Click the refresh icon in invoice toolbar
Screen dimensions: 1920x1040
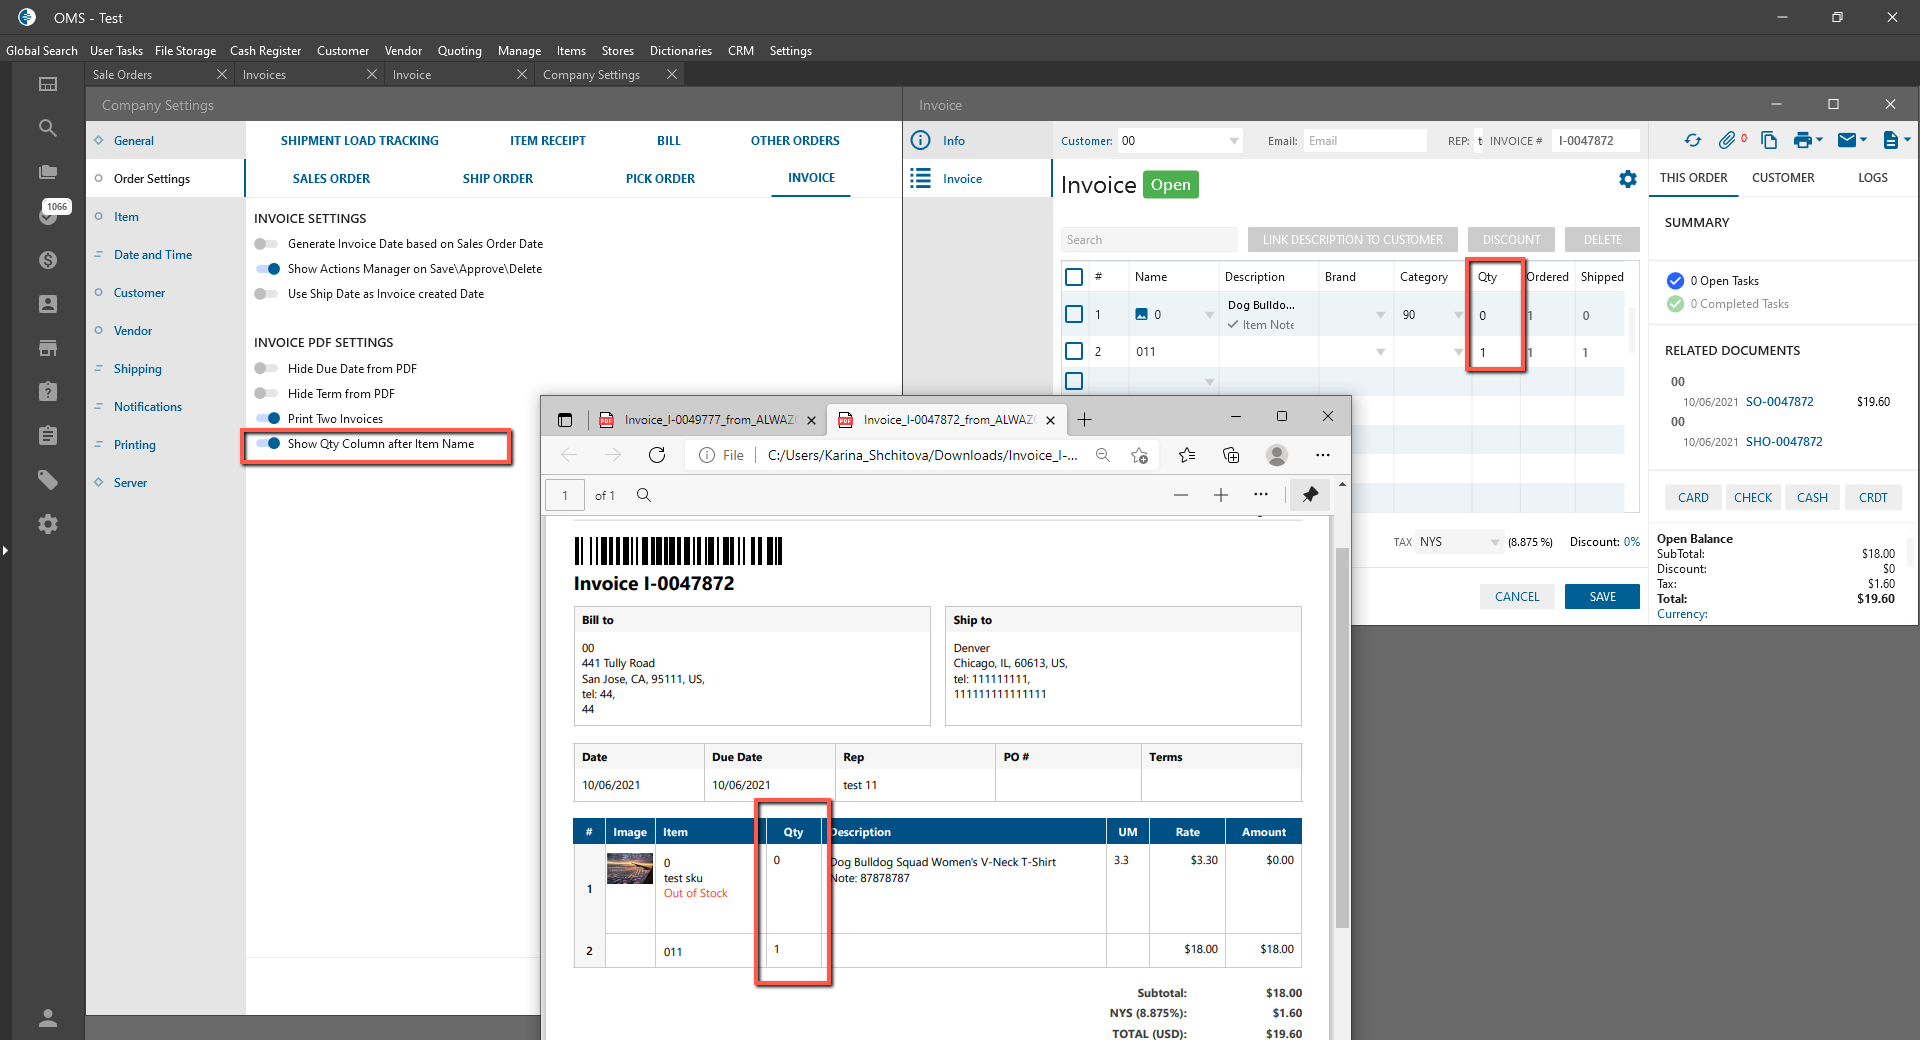point(1692,141)
